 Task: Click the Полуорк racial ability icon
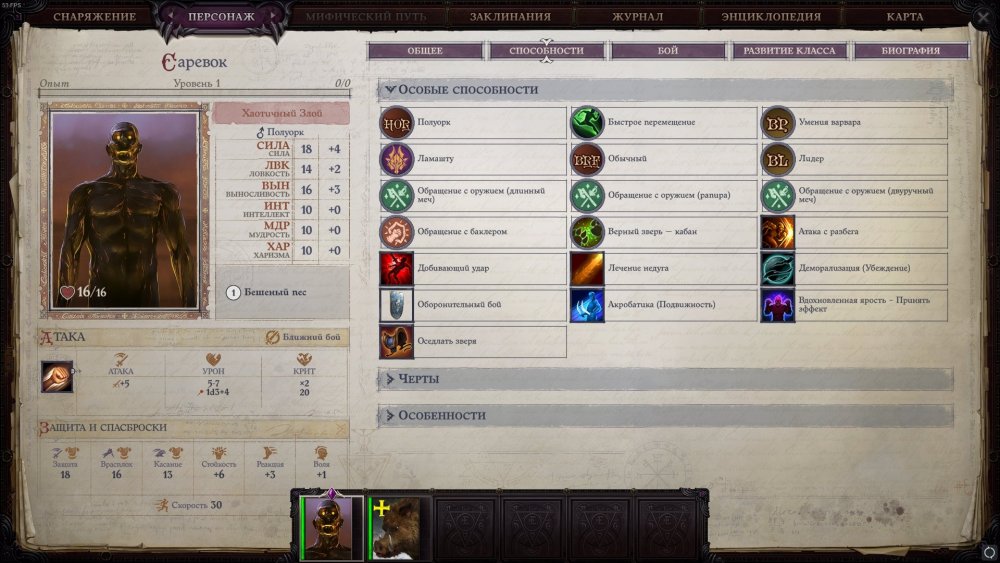pos(396,123)
